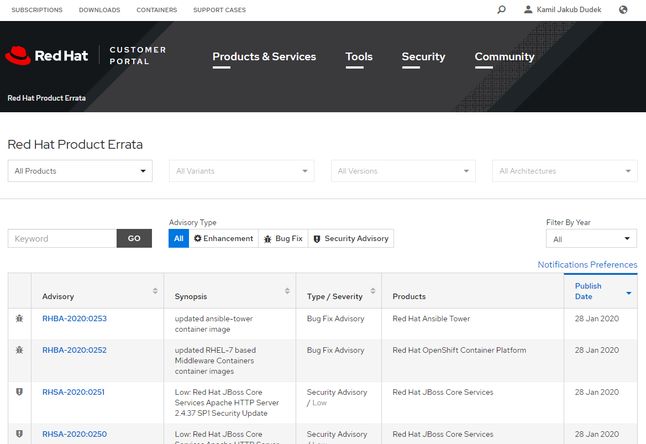Open the Filter By Year dropdown
The image size is (646, 444).
[x=591, y=239]
